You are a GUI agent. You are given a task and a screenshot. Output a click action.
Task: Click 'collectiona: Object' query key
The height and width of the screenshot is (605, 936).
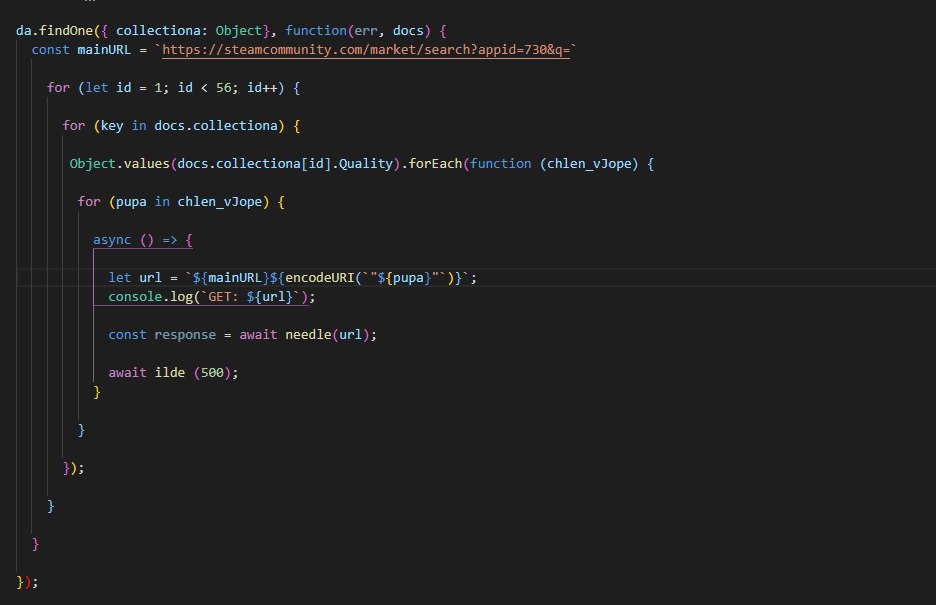189,30
